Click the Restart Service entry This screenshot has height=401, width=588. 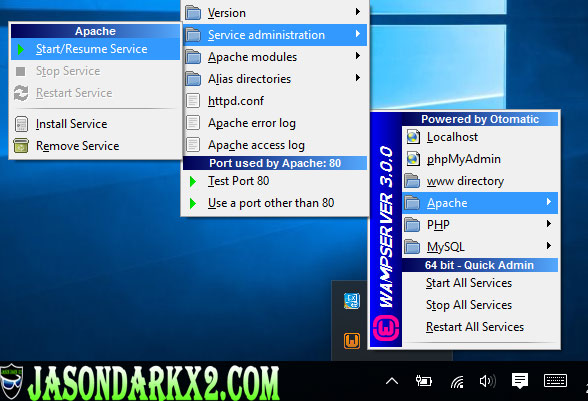point(95,93)
